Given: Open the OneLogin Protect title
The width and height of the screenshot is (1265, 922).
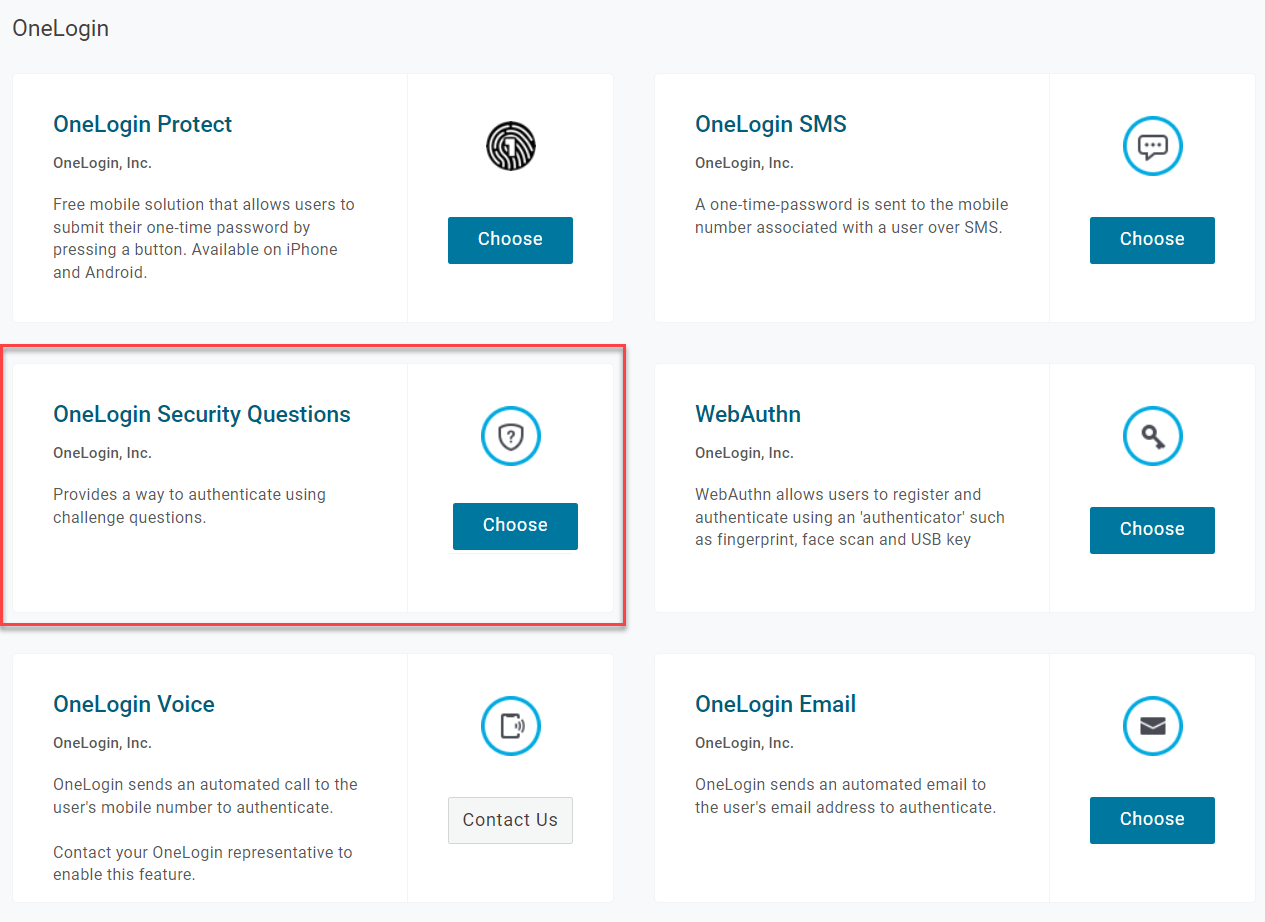Looking at the screenshot, I should (x=142, y=125).
